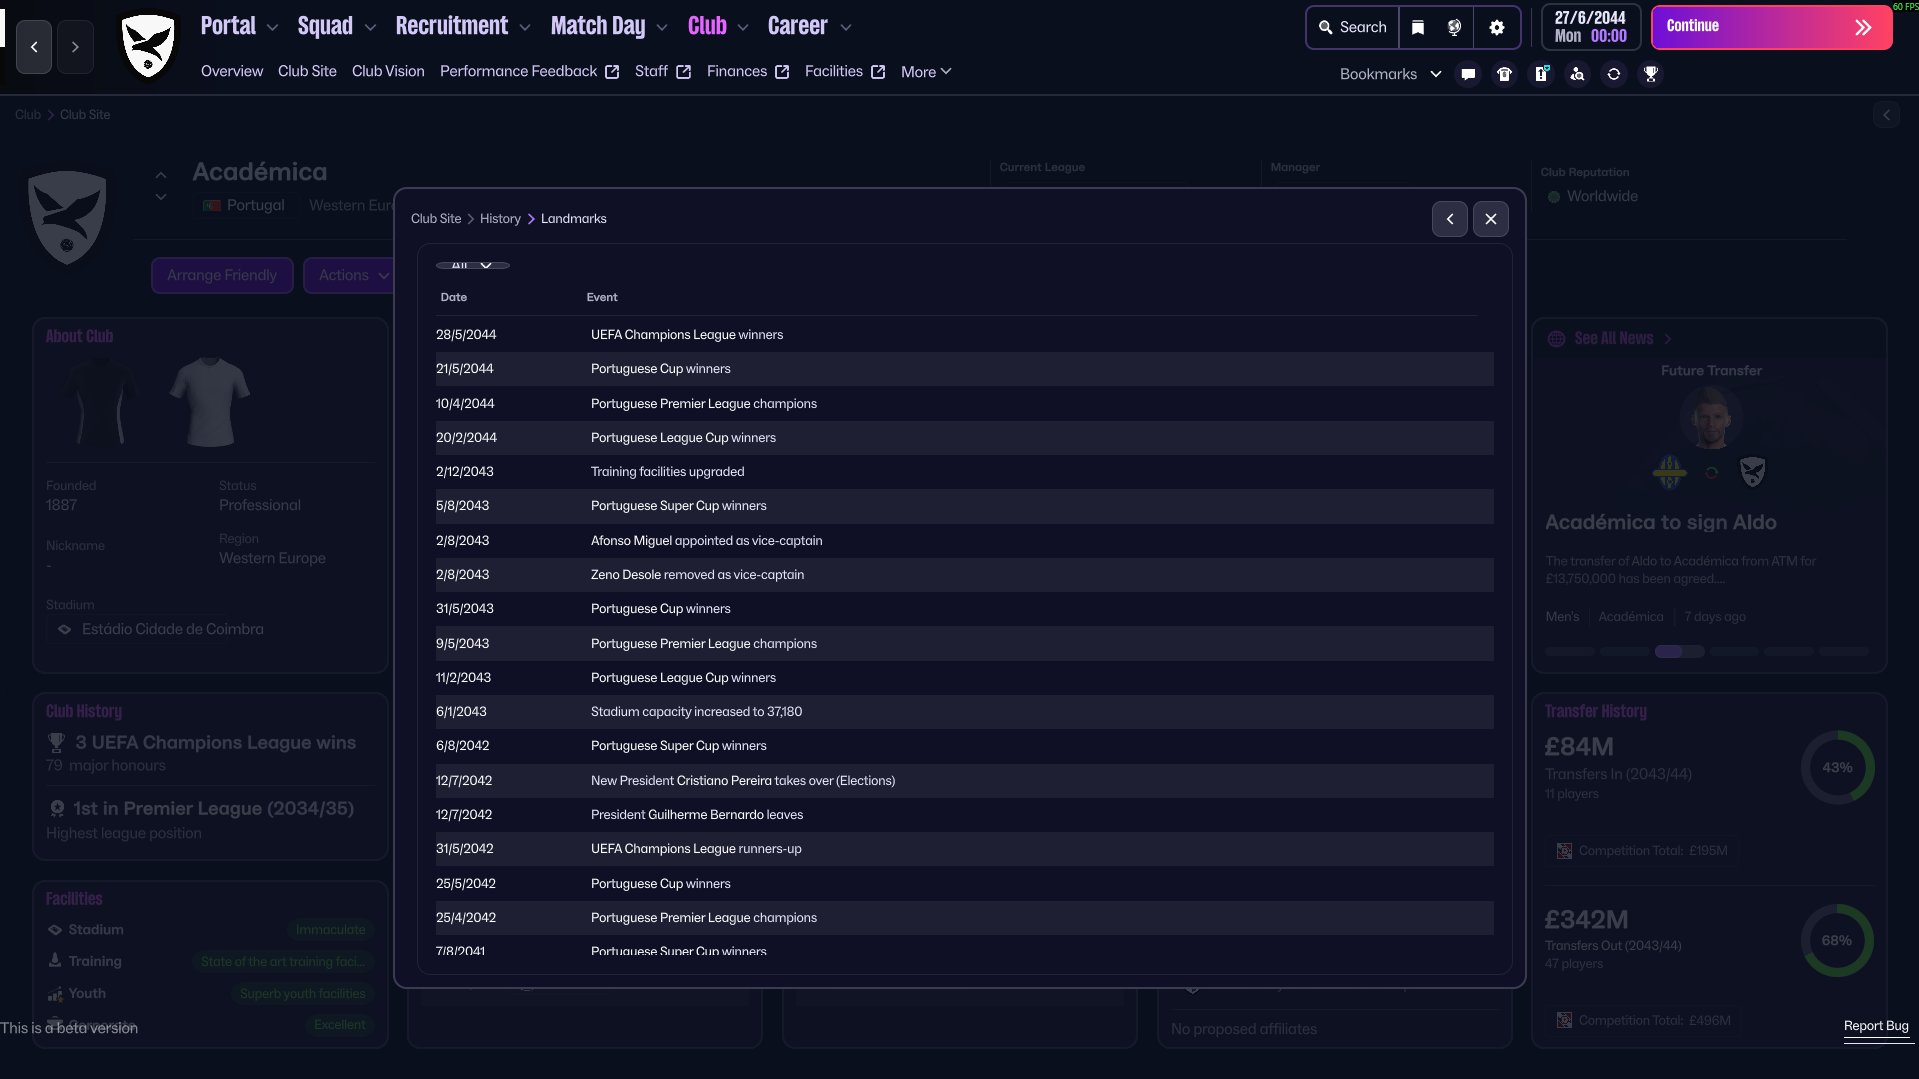This screenshot has width=1919, height=1079.
Task: Switch to next club with down chevron
Action: (x=161, y=197)
